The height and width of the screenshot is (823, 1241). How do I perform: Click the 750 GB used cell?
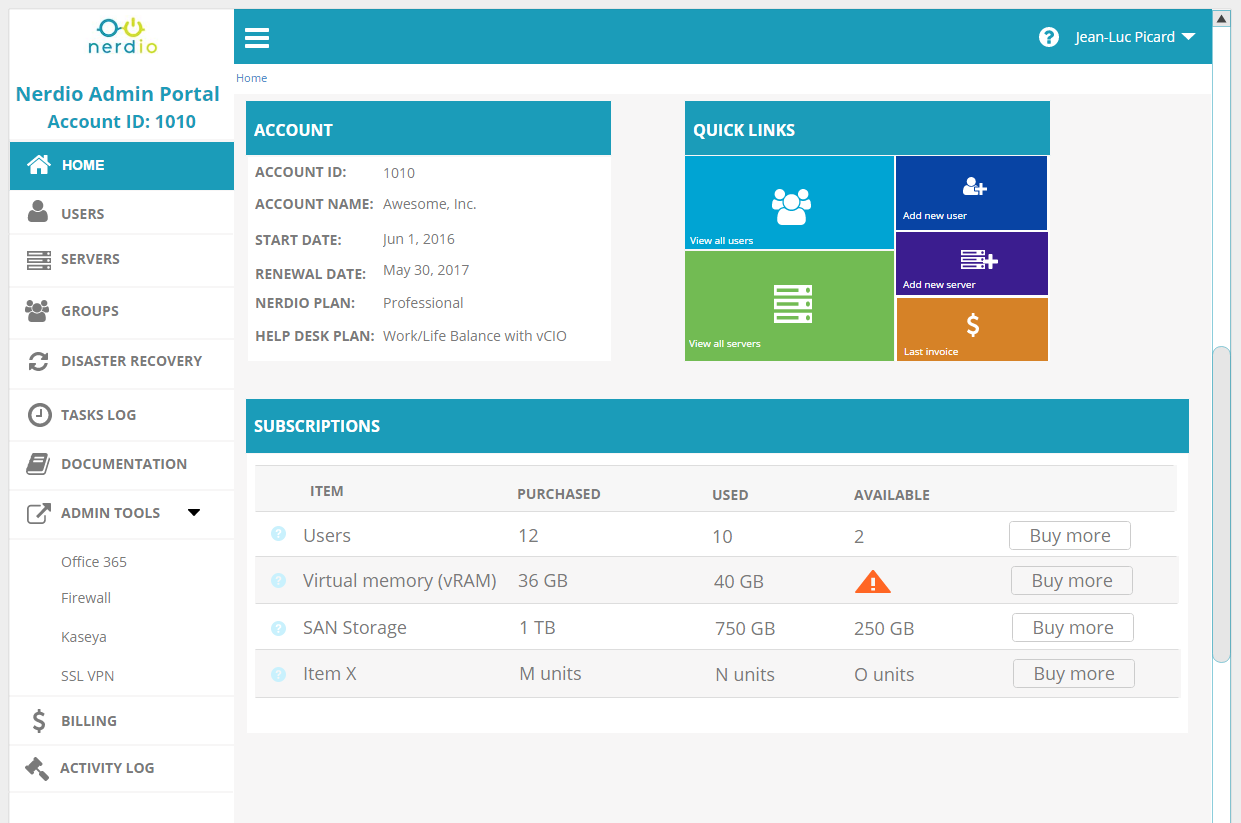tap(745, 629)
